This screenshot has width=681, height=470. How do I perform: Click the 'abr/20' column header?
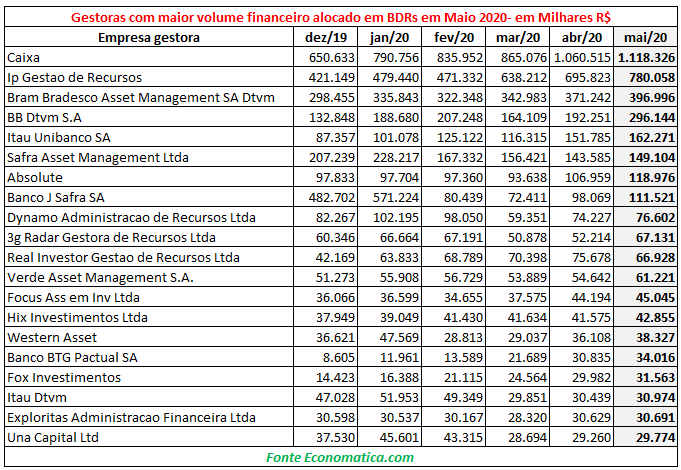pos(582,37)
